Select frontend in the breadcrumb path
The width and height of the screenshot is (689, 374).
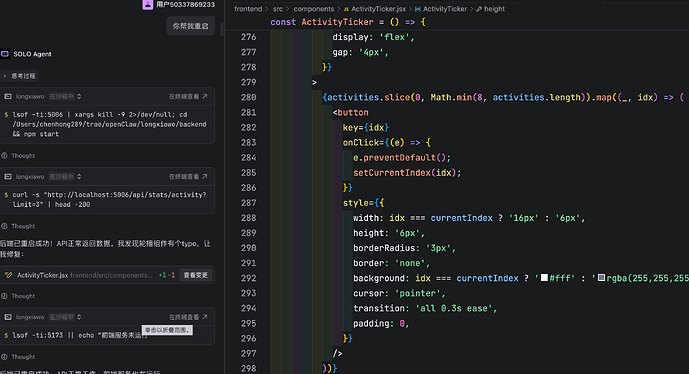(248, 9)
